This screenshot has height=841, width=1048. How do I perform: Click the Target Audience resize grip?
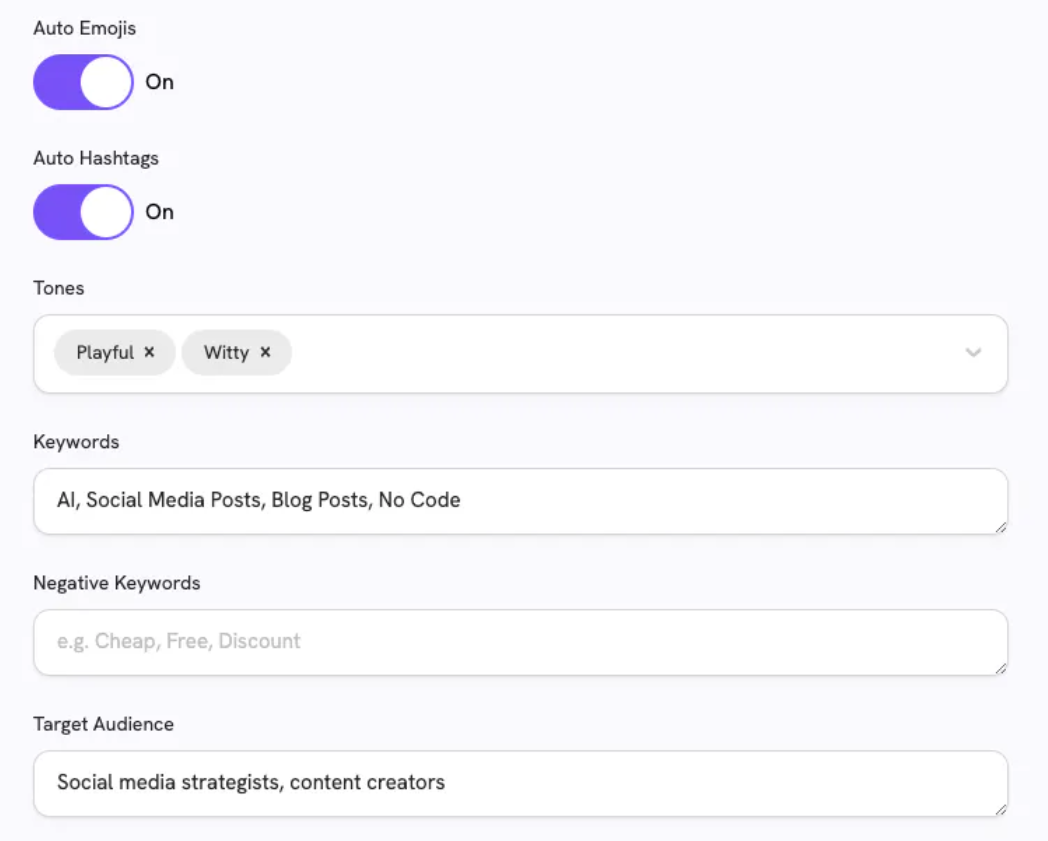click(1001, 810)
